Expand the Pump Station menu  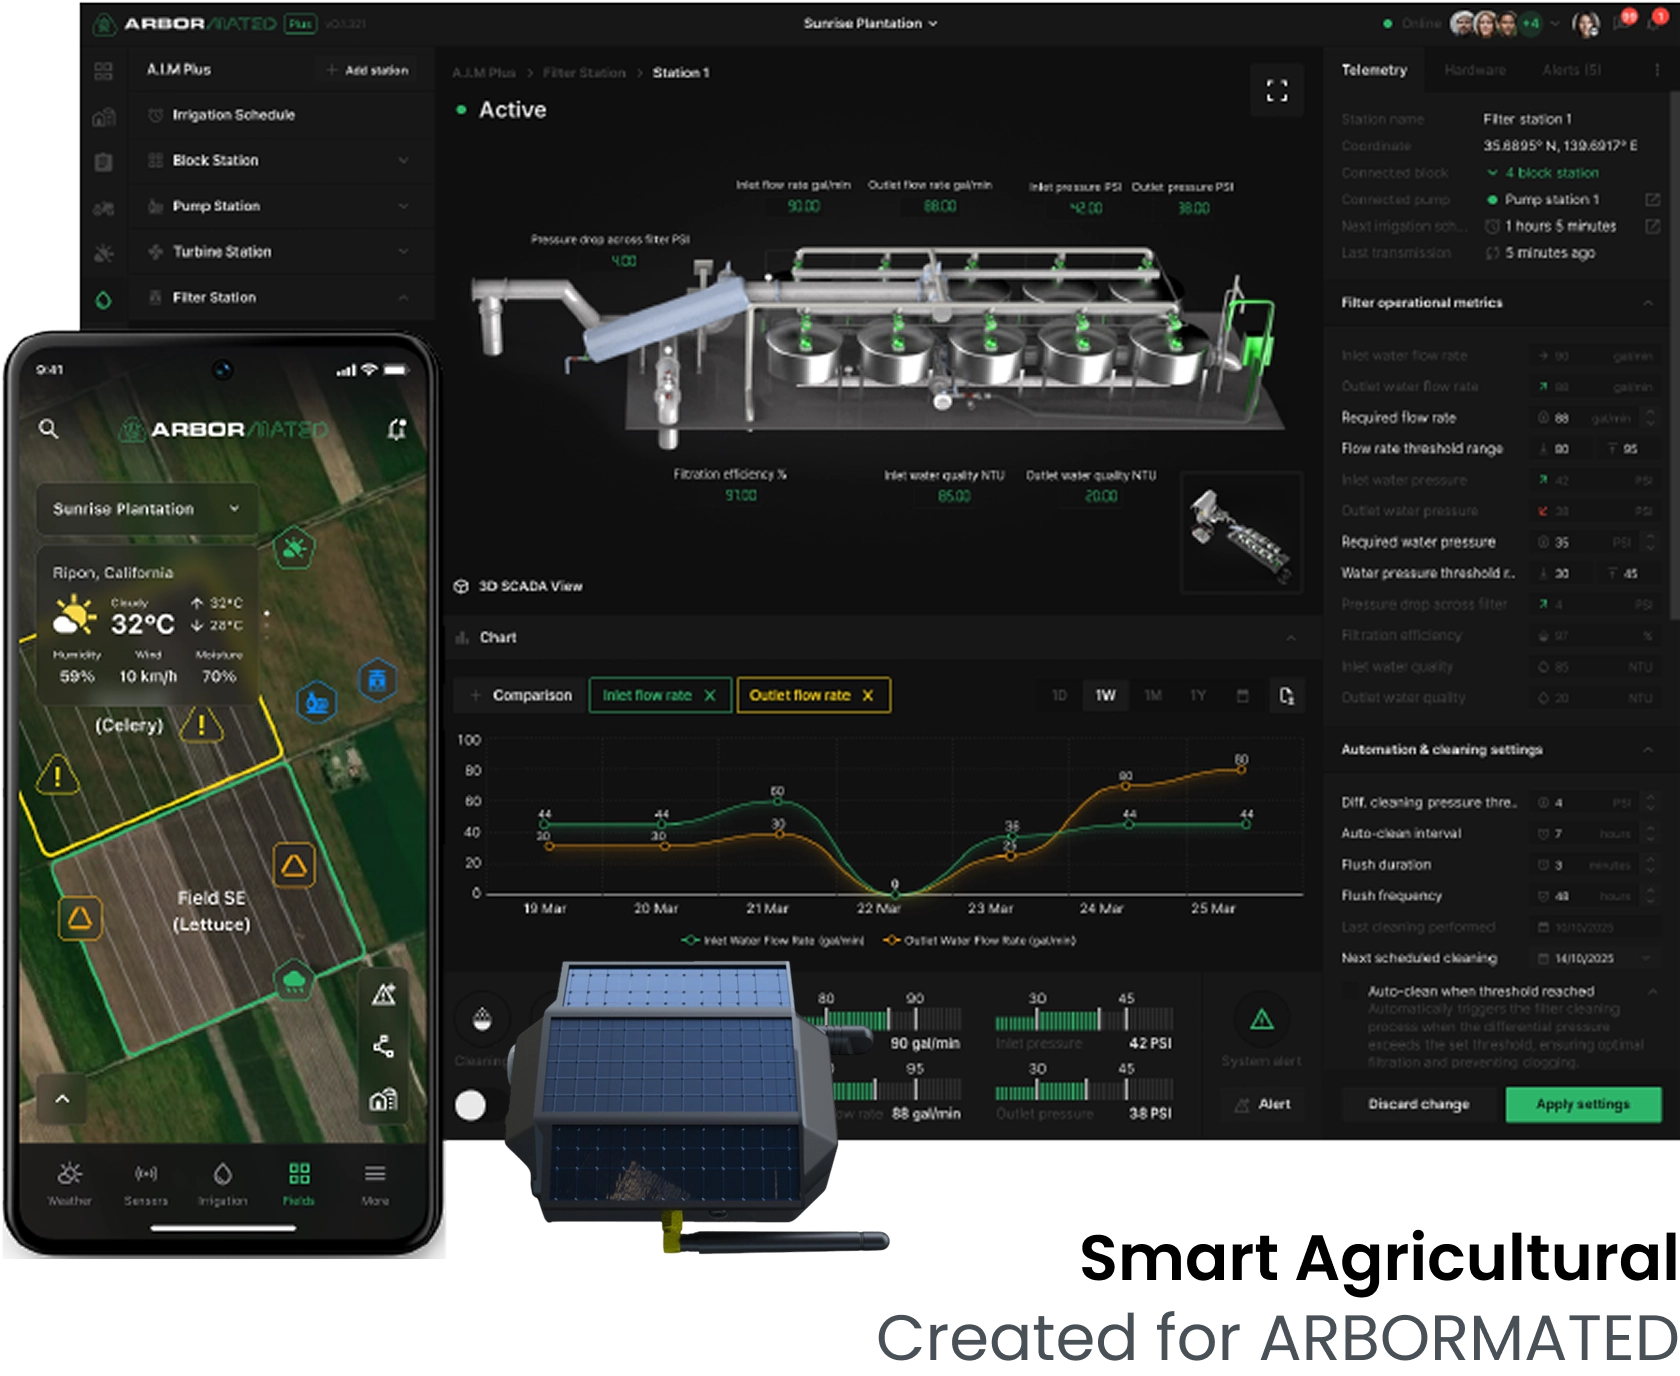(x=280, y=206)
